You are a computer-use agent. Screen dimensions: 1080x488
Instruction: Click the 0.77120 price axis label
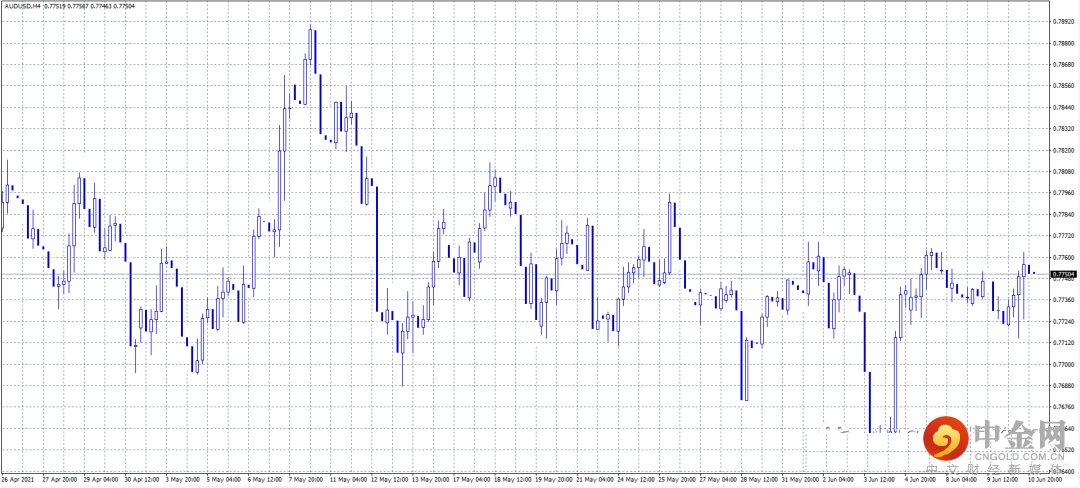click(x=1063, y=343)
